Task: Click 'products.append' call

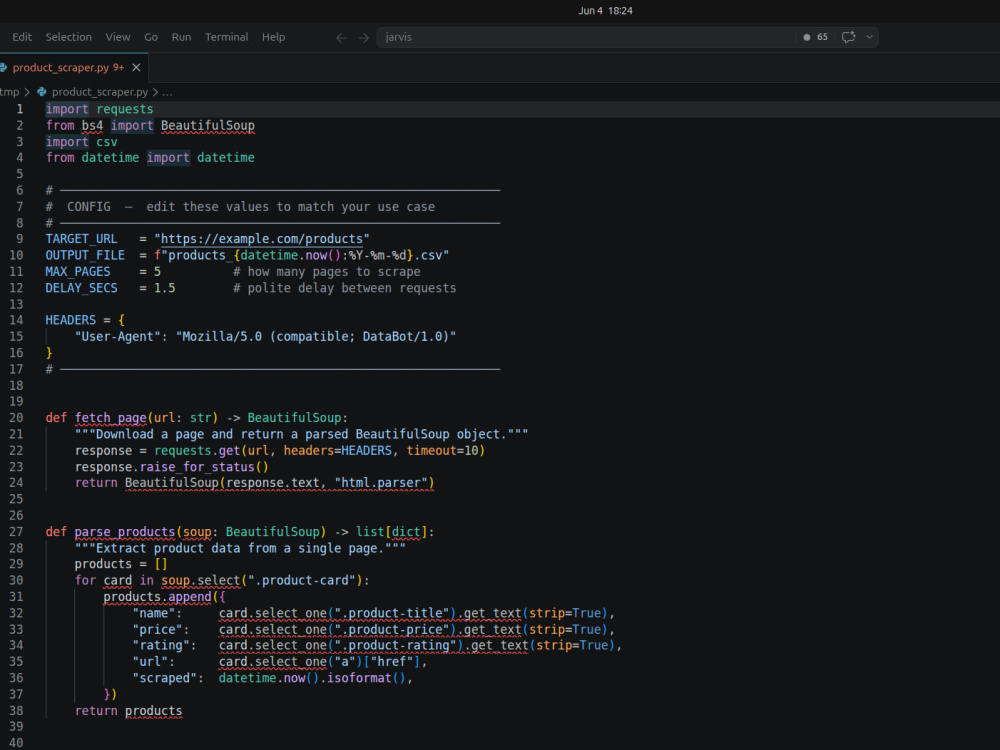Action: pyautogui.click(x=157, y=597)
